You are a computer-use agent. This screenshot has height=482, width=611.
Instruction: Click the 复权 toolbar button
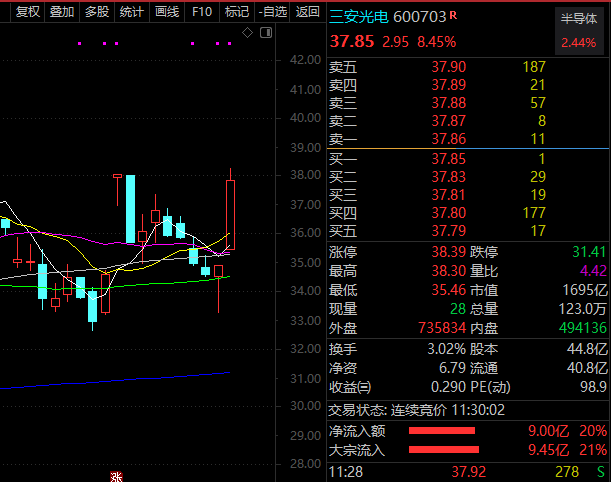[x=27, y=12]
